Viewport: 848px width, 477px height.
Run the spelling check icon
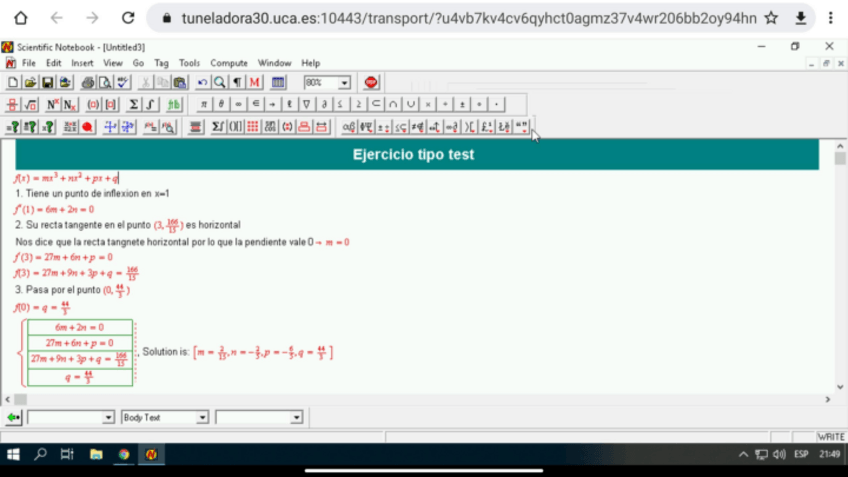pyautogui.click(x=123, y=82)
